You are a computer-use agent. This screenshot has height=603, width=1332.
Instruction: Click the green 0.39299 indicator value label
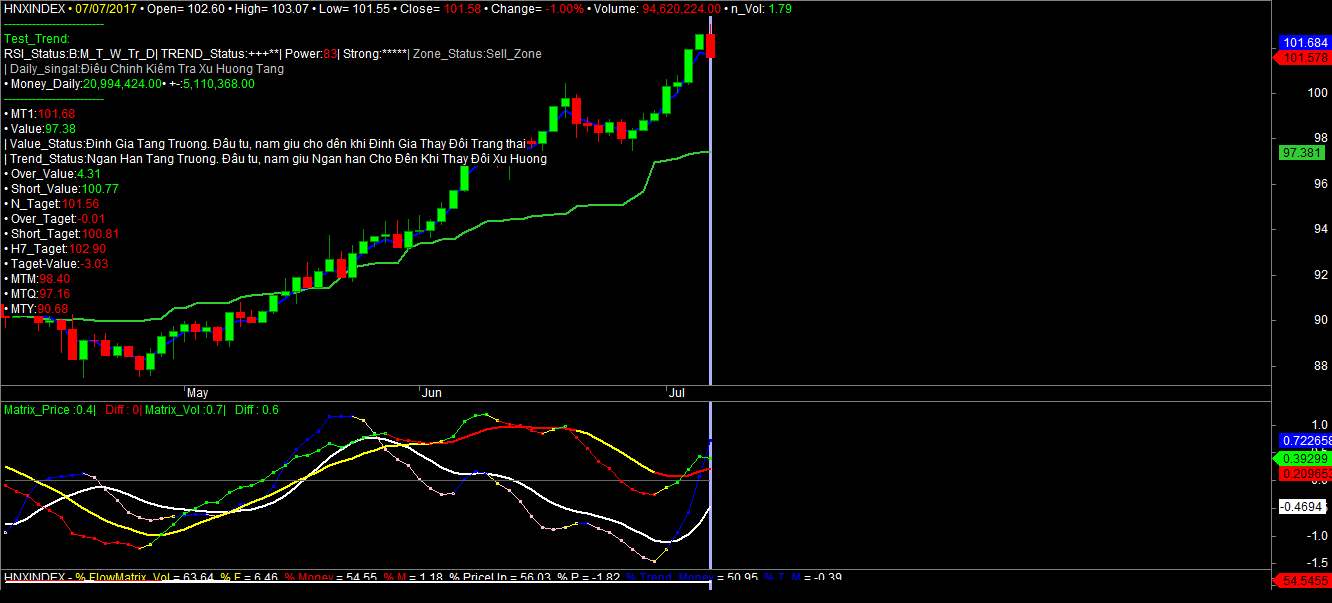(x=1304, y=458)
